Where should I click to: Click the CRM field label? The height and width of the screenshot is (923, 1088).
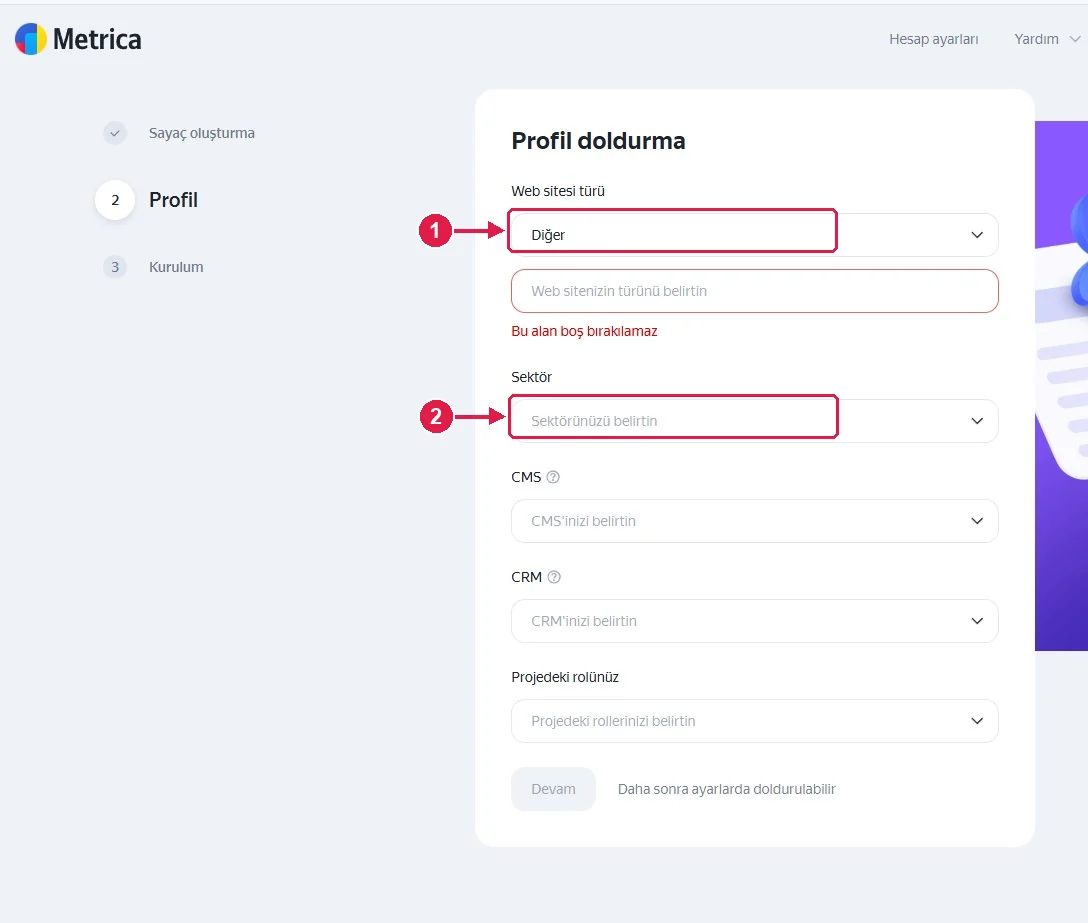click(527, 577)
